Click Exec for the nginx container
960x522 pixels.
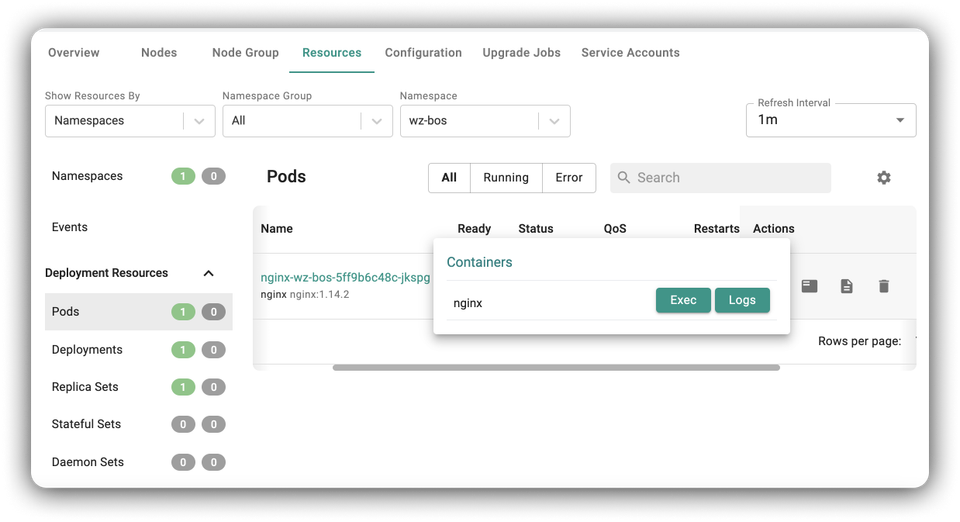tap(683, 300)
